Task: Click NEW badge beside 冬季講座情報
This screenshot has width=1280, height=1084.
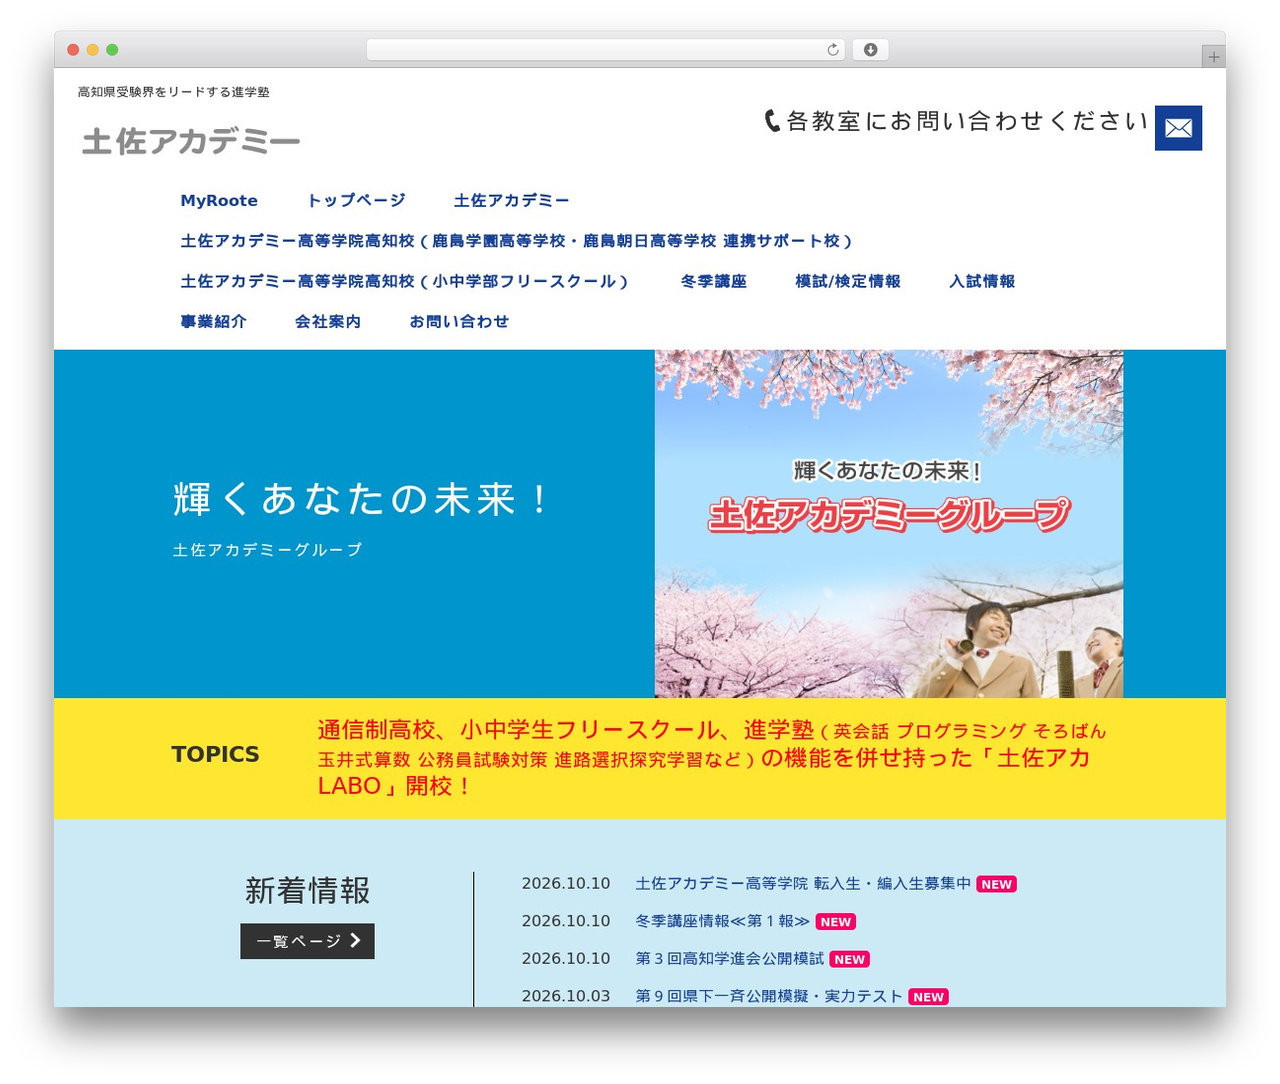Action: (836, 922)
